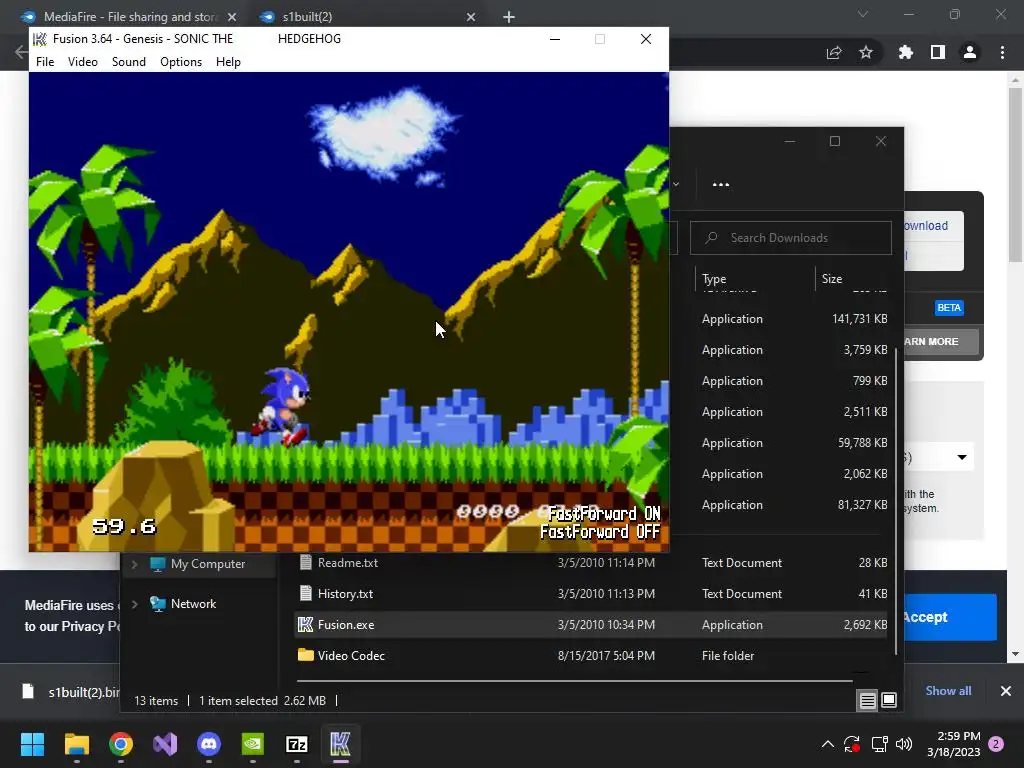Click the Learn More button on MediaFire

[x=940, y=342]
